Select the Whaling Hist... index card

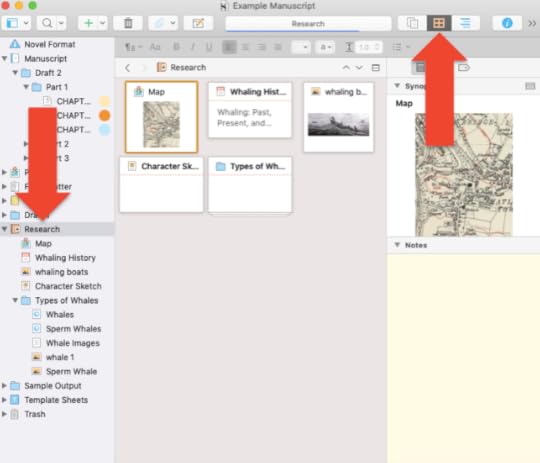[250, 110]
